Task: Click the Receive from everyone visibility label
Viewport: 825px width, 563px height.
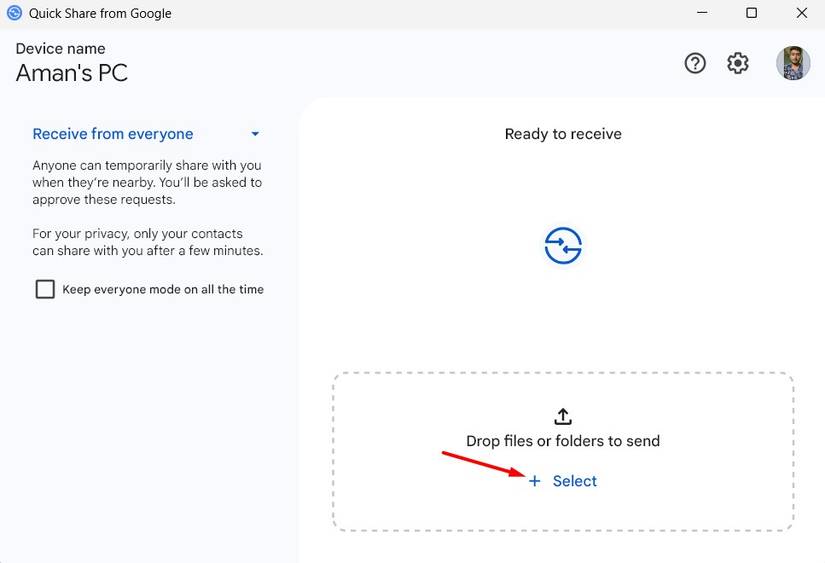Action: [113, 134]
